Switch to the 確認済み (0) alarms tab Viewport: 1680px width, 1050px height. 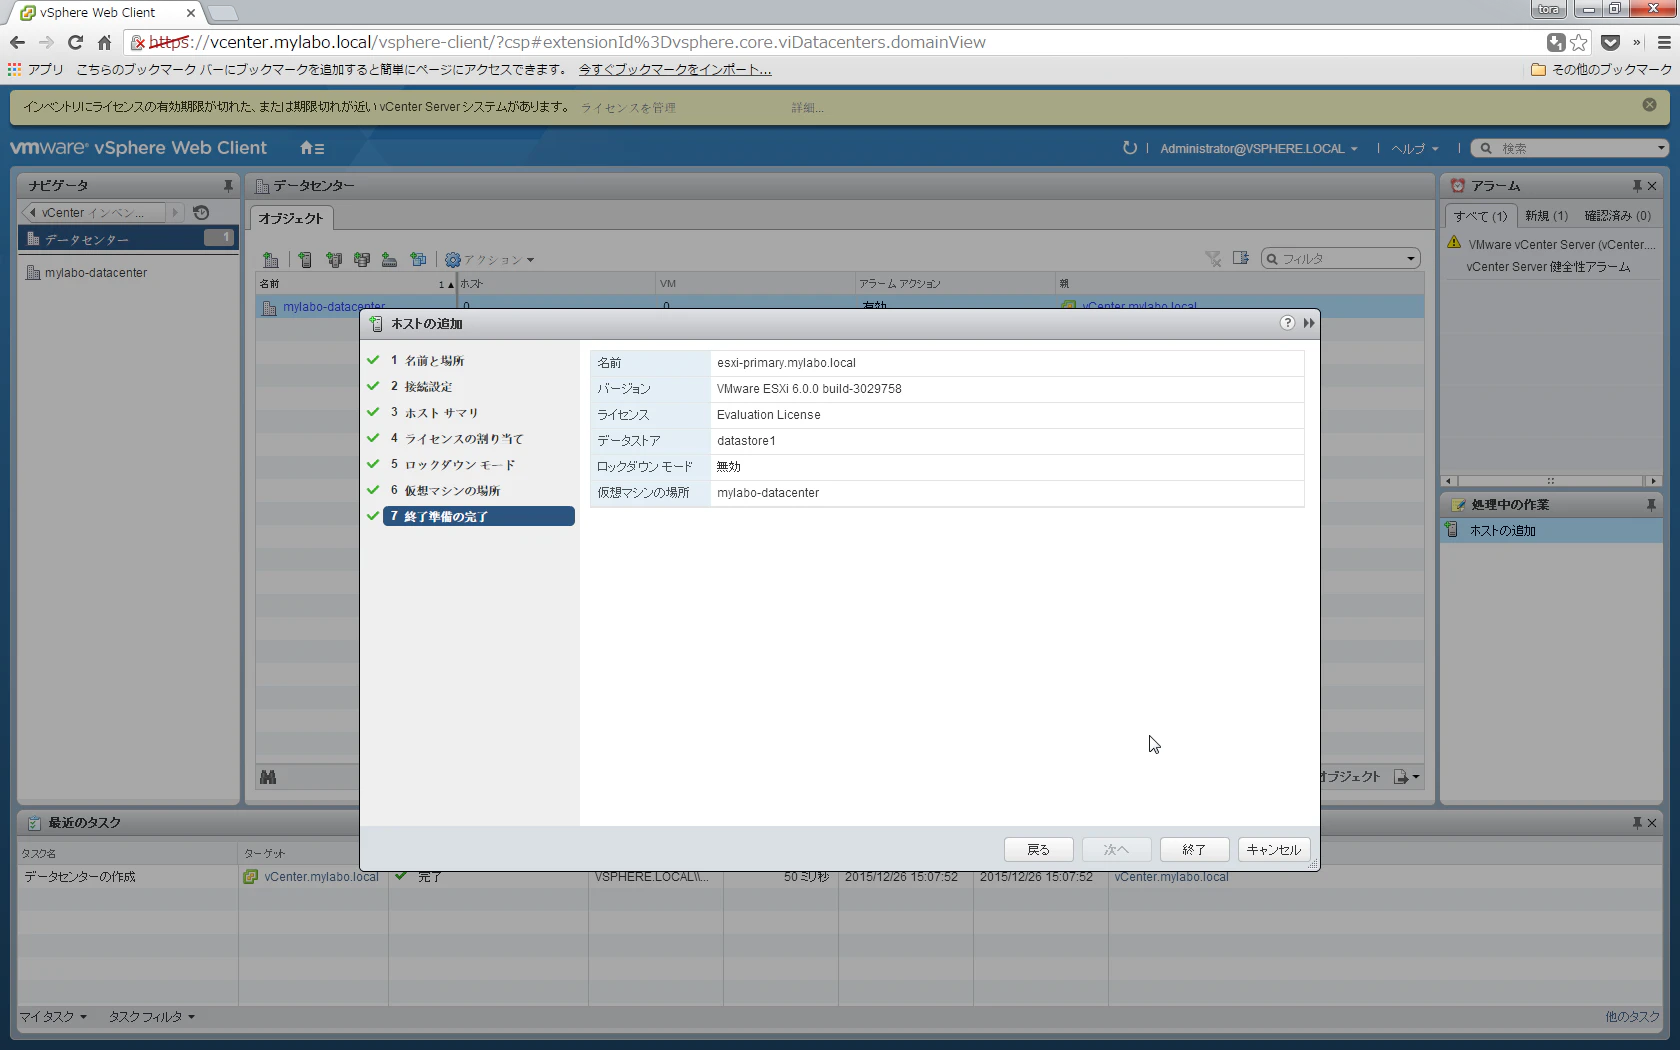tap(1617, 216)
